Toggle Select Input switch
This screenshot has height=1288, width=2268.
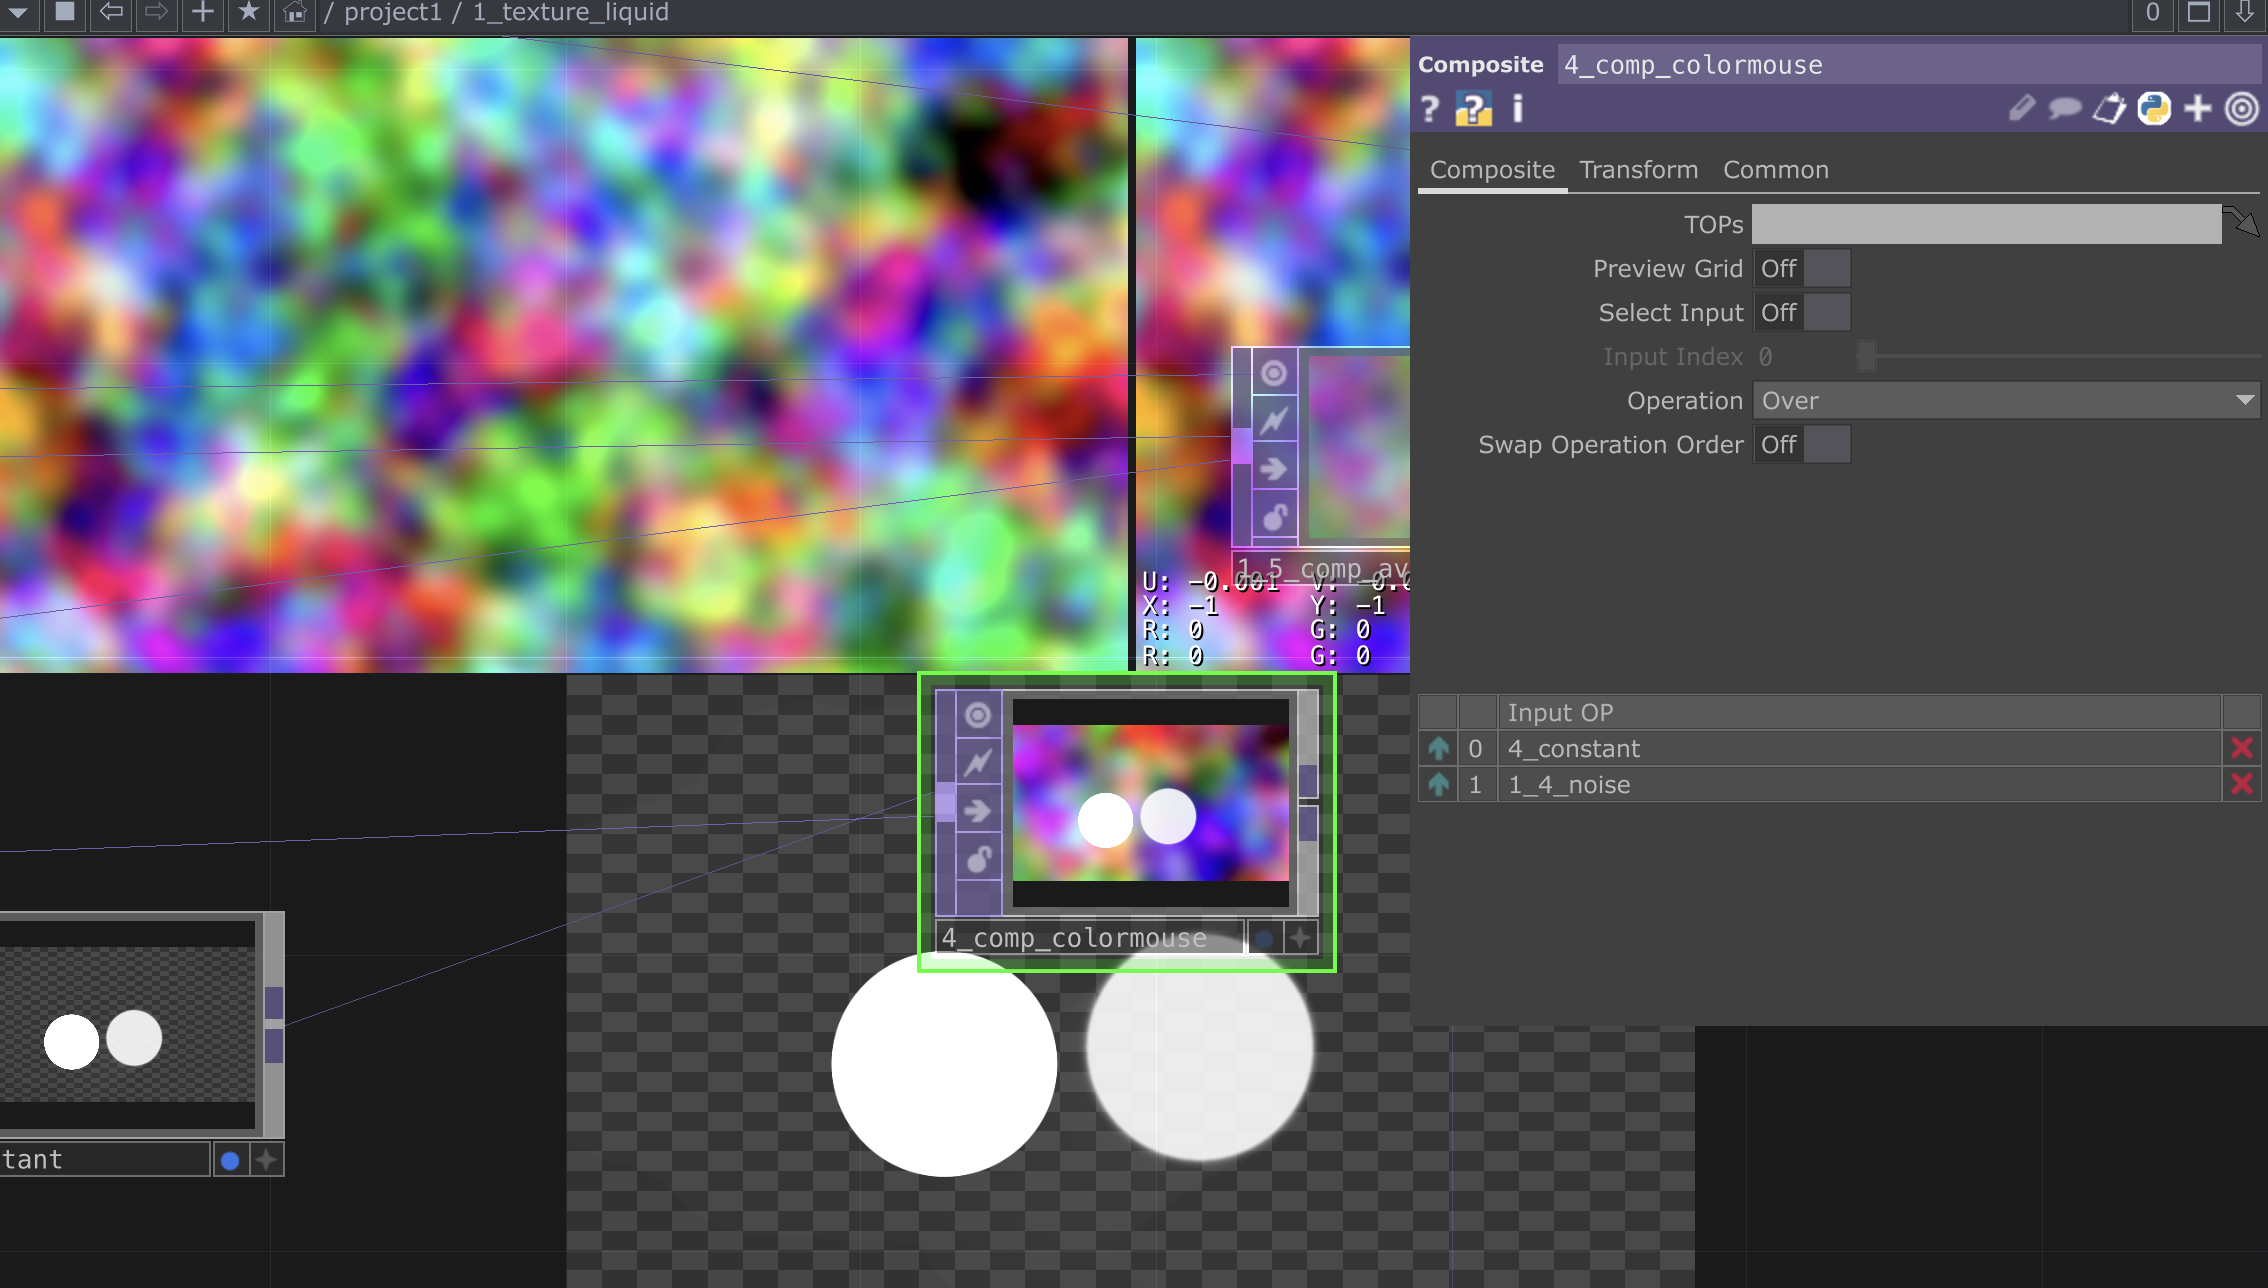click(x=1801, y=313)
